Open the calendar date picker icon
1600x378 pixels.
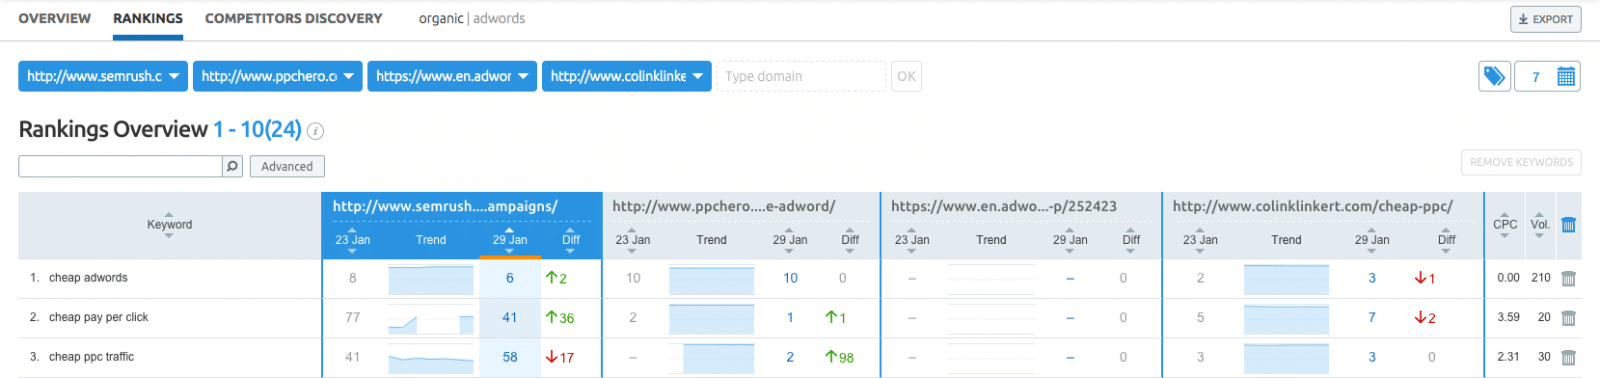click(x=1566, y=76)
